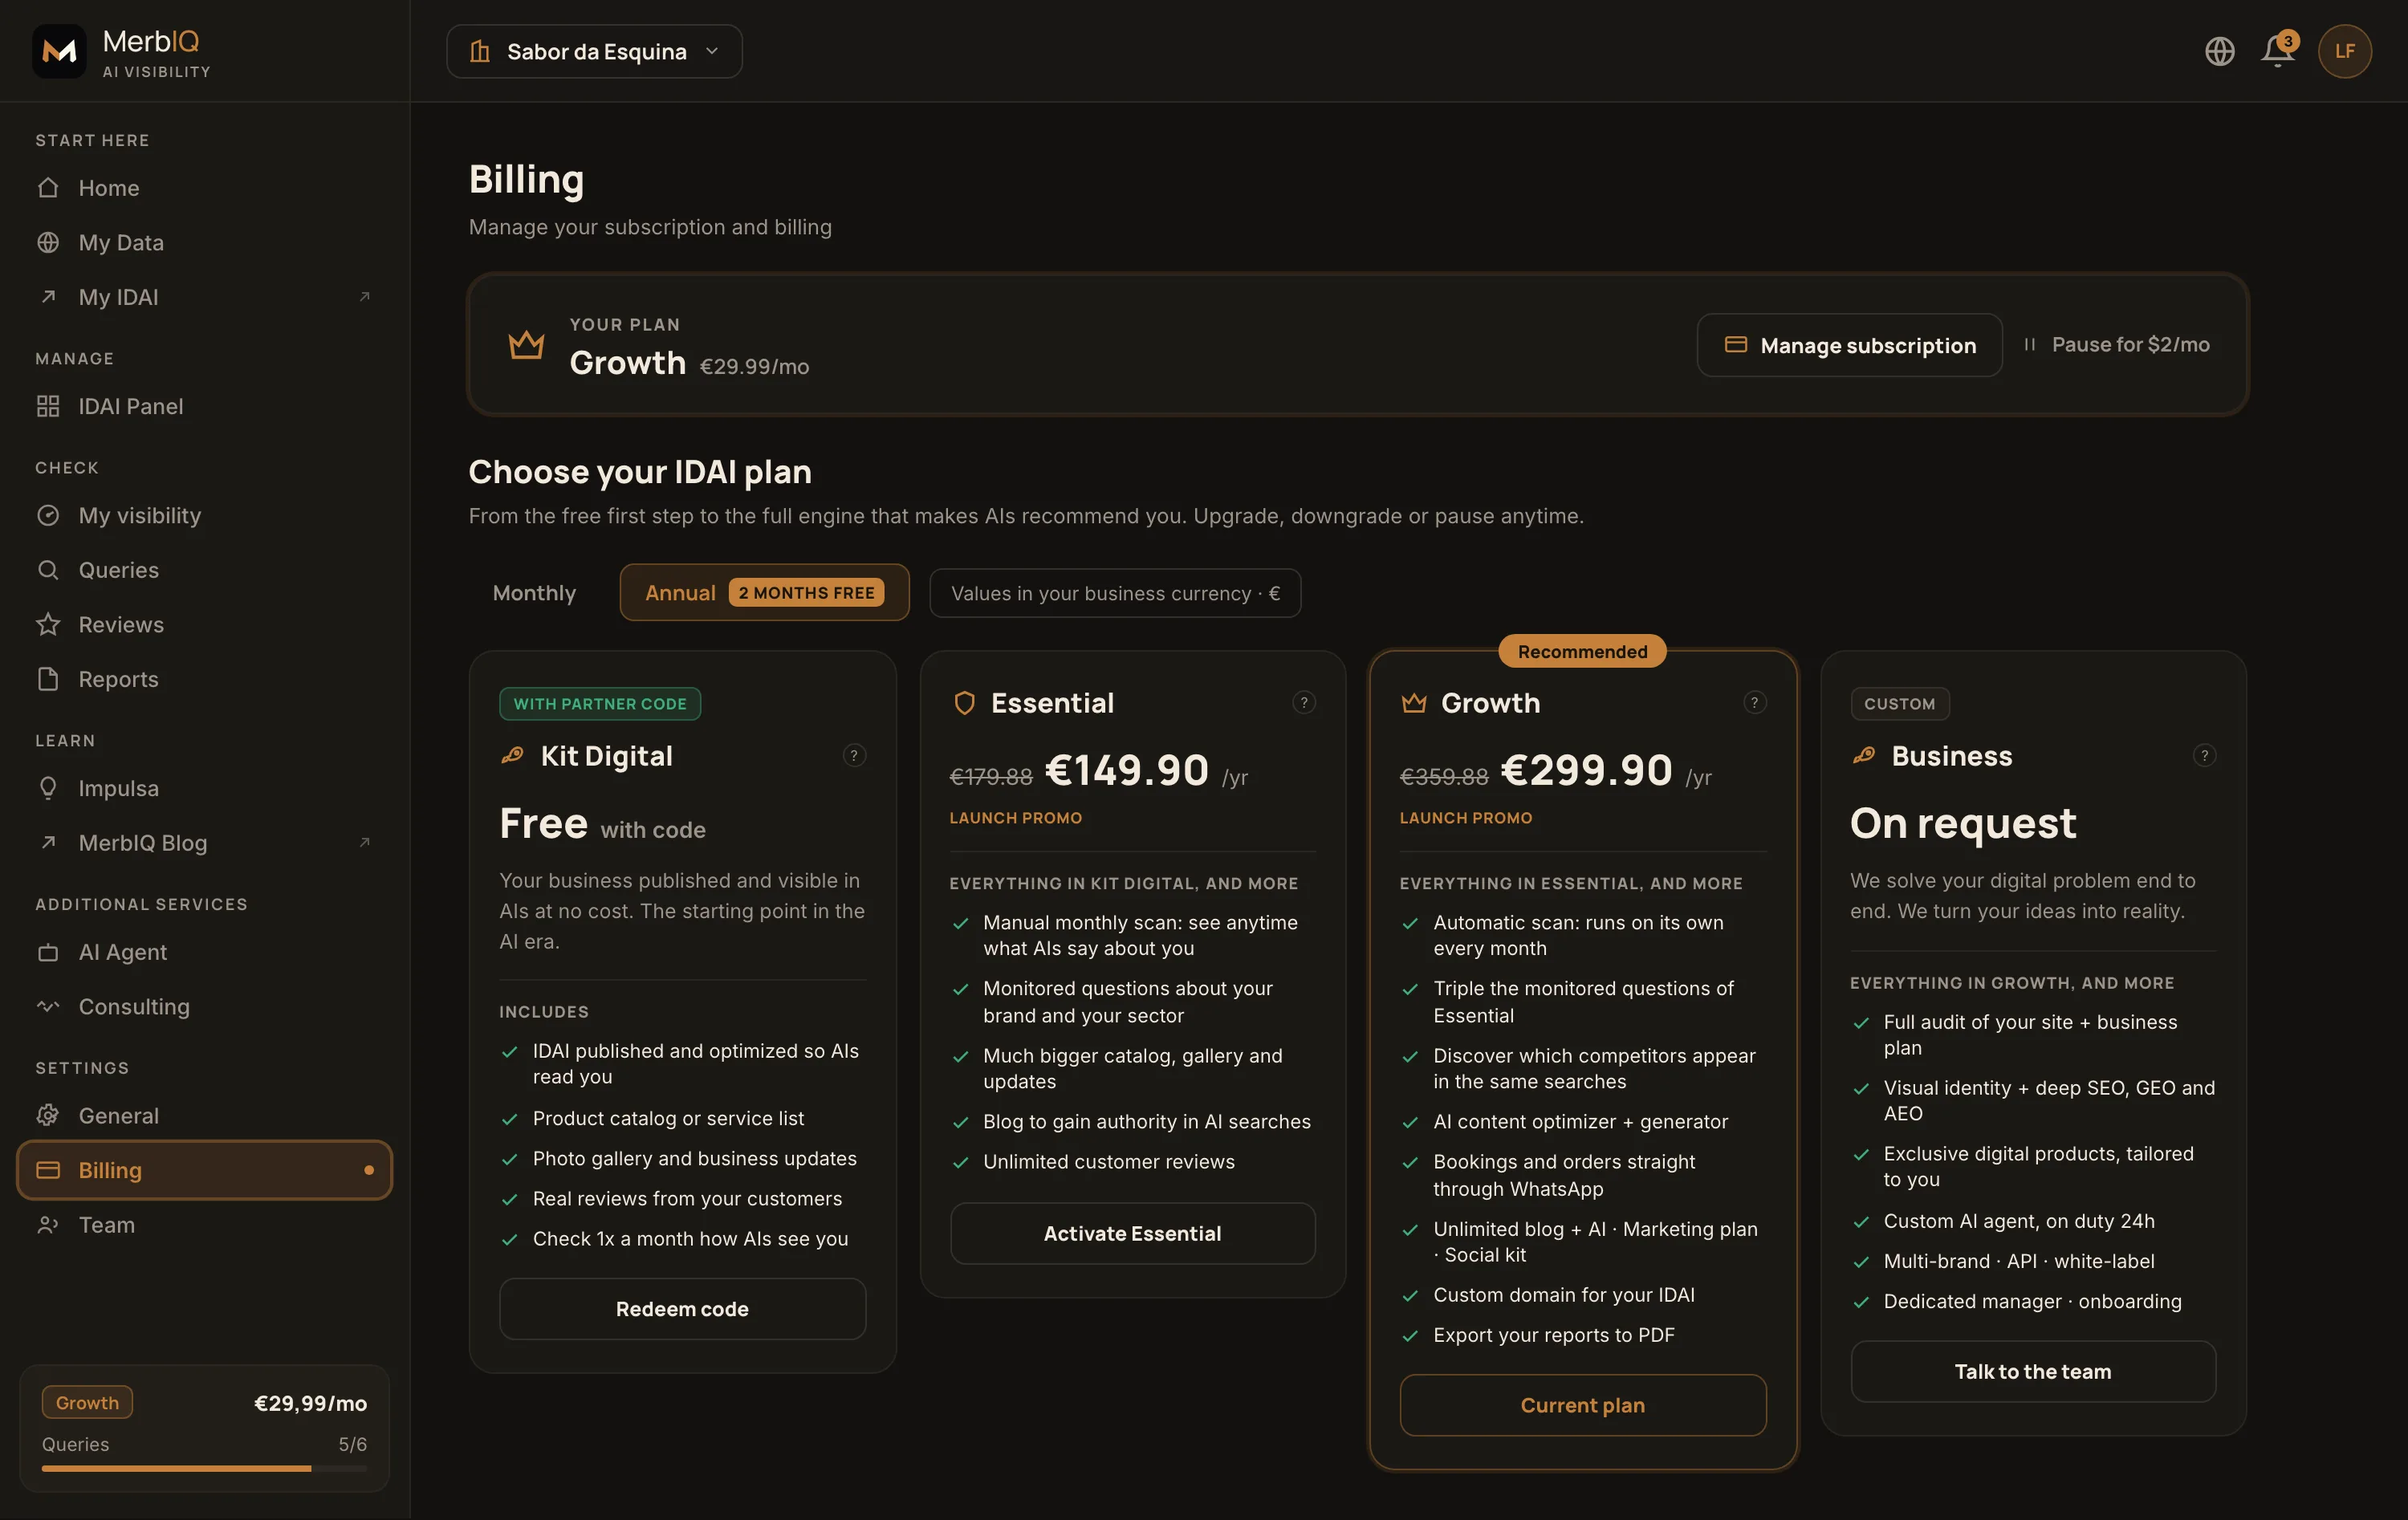Open Impulsa in the Learn section
Image resolution: width=2408 pixels, height=1520 pixels.
click(204, 788)
